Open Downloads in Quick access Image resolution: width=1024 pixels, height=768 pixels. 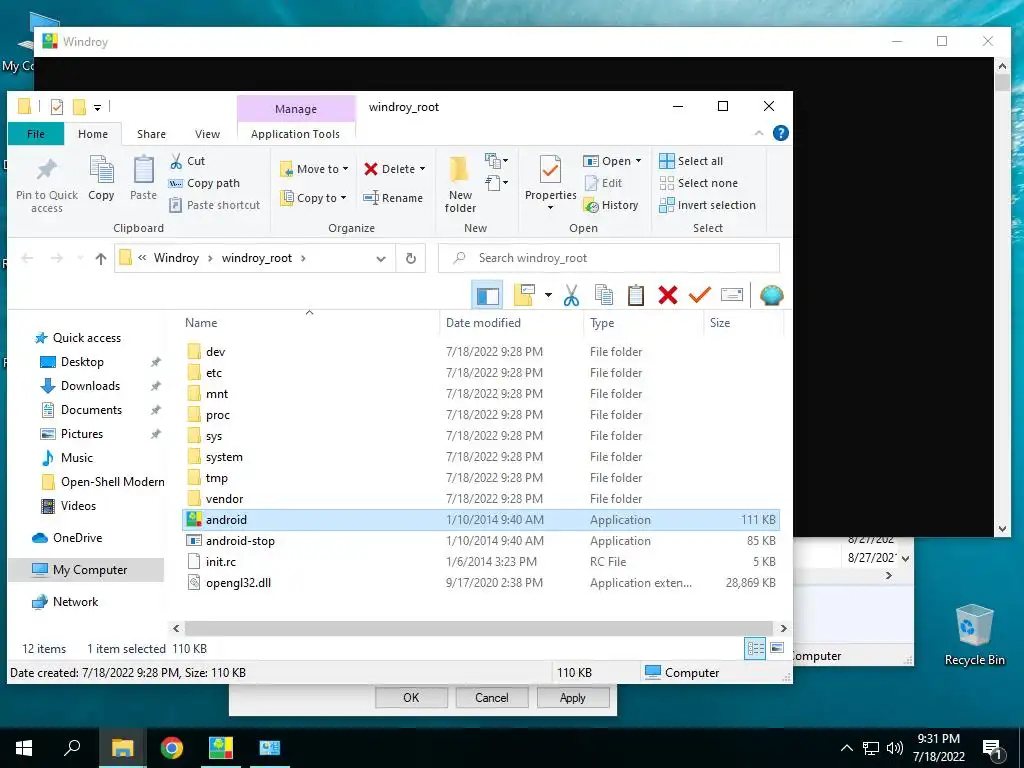[90, 386]
